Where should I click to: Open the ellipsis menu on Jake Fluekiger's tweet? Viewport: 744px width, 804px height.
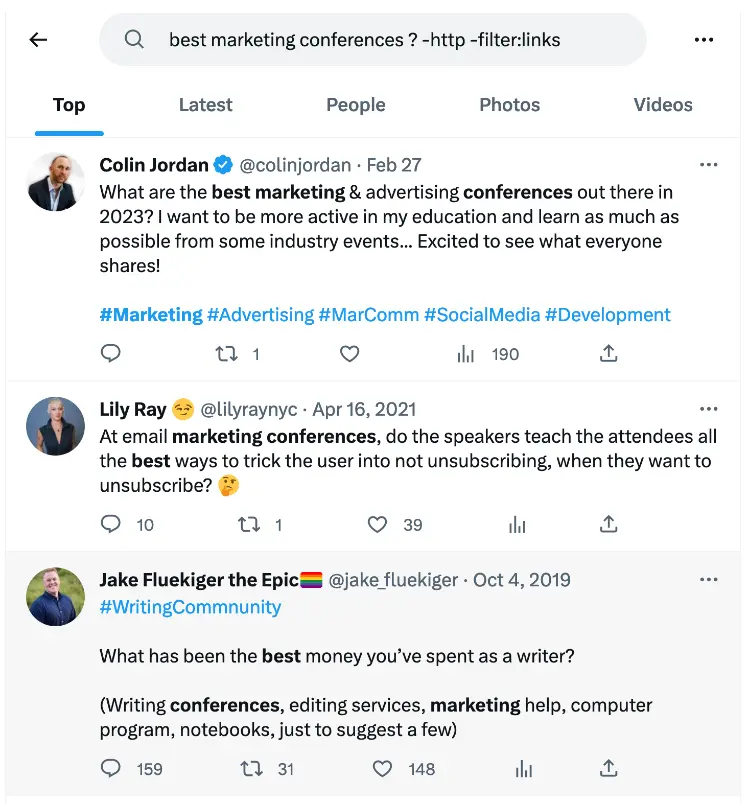709,579
